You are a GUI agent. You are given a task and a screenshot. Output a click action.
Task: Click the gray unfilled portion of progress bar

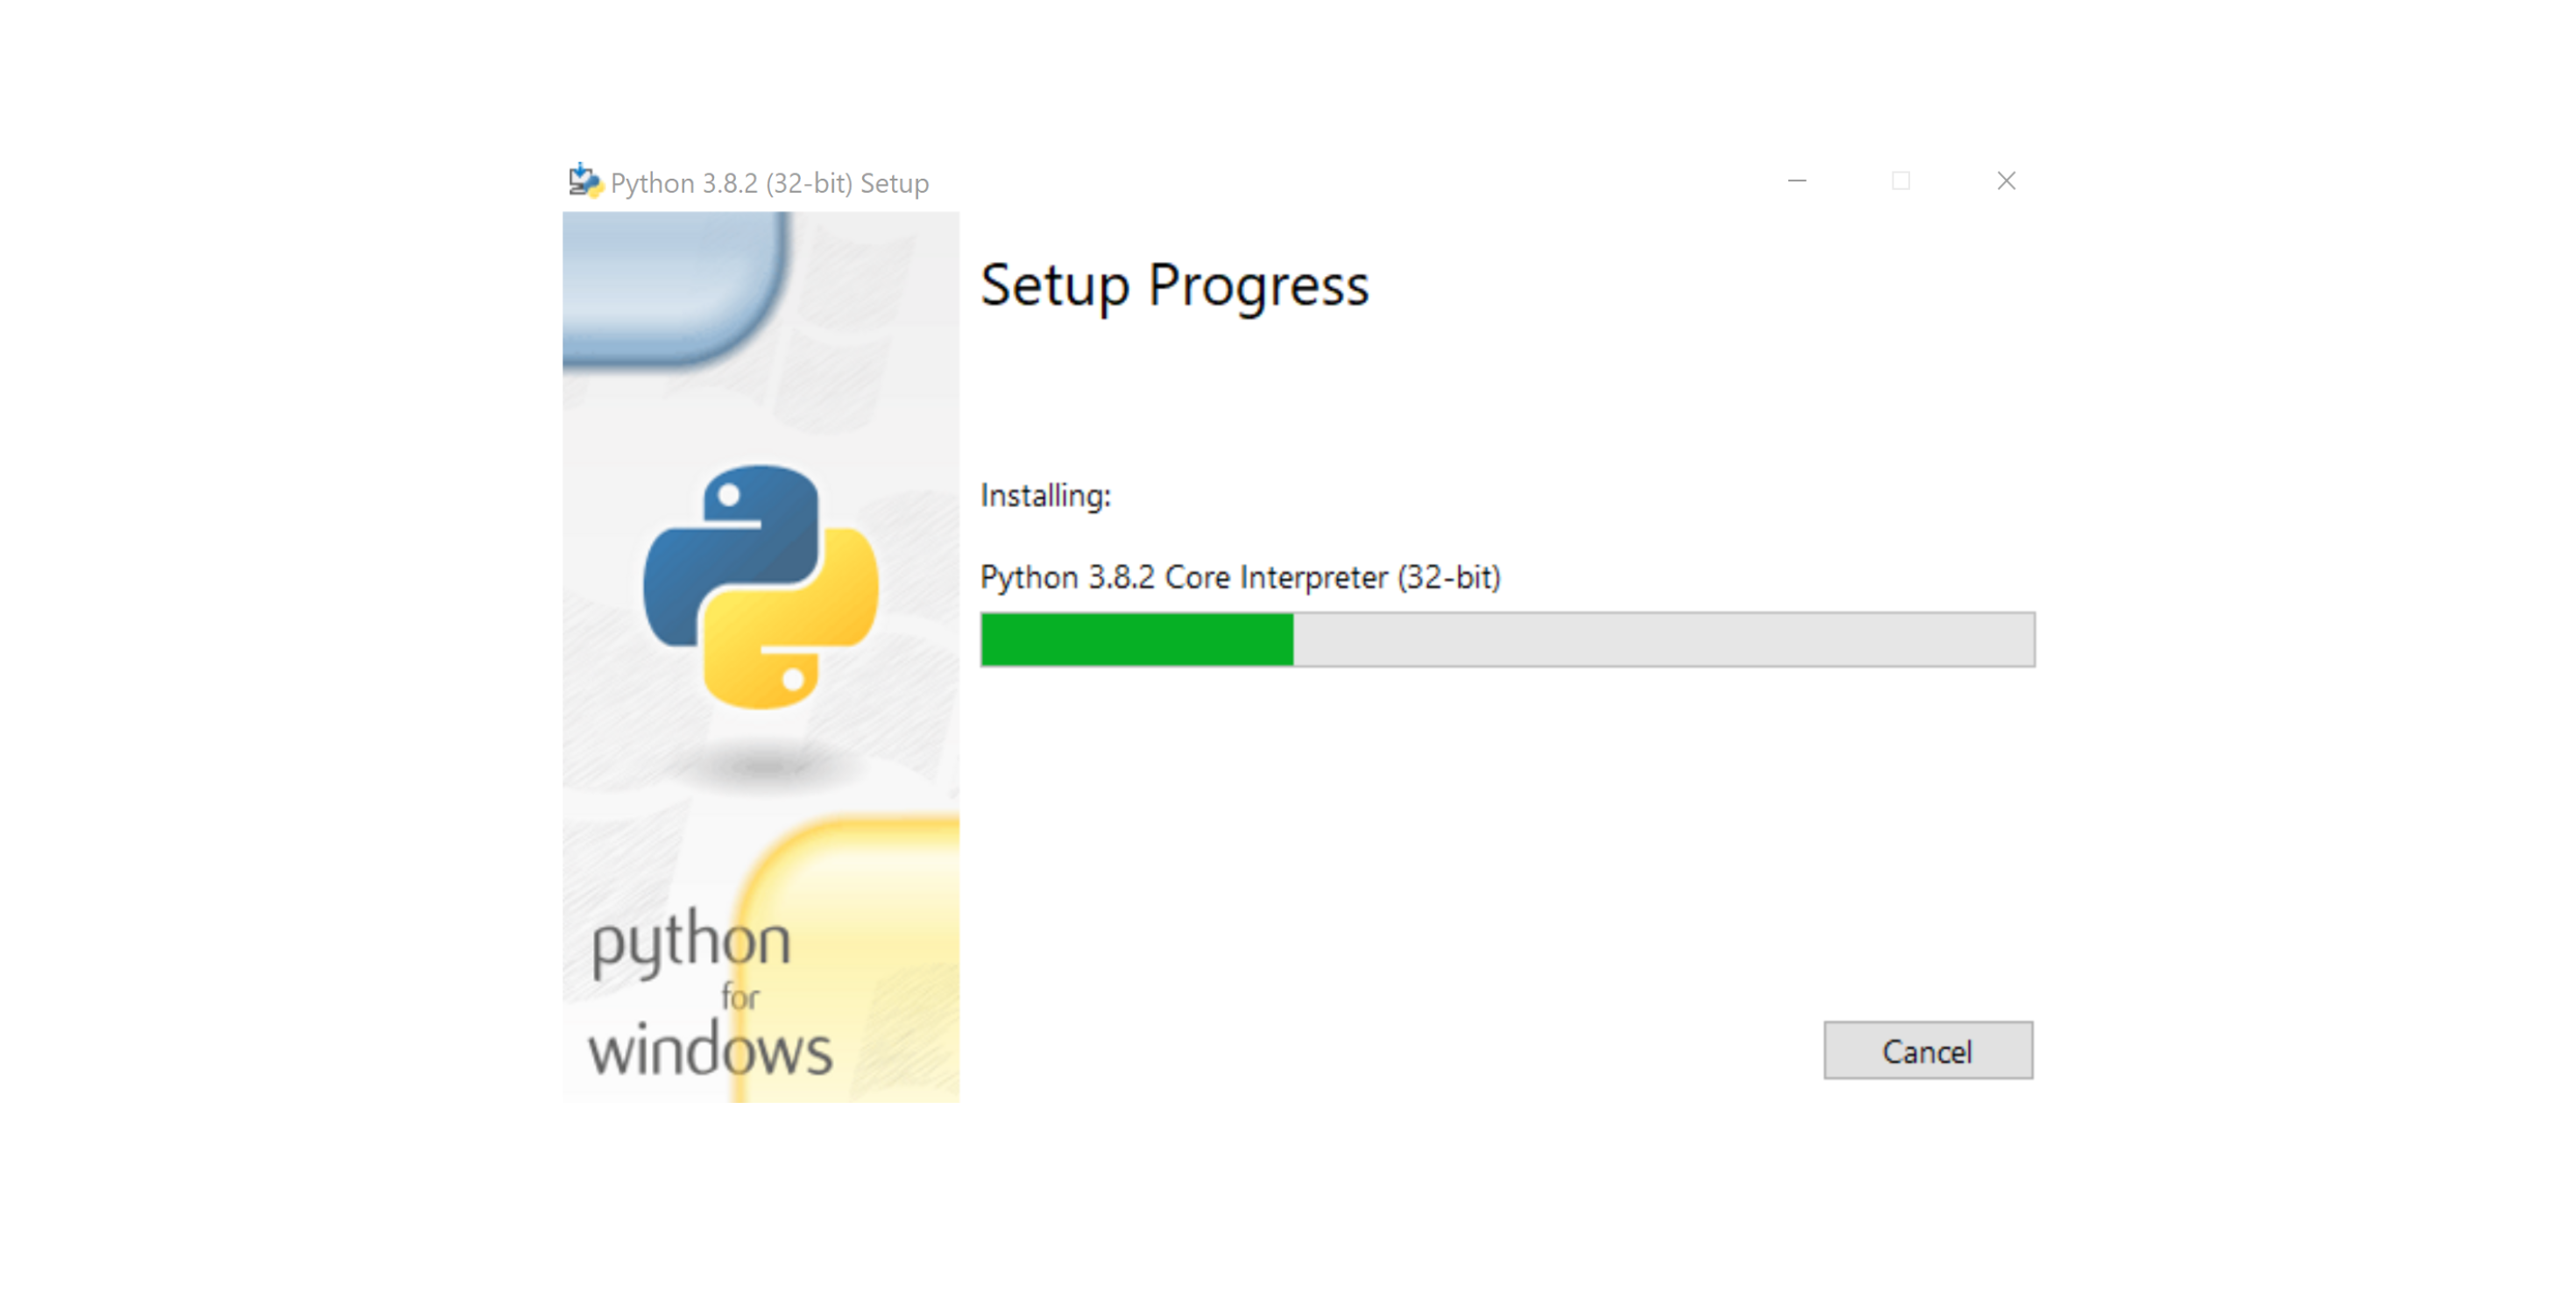[1664, 639]
